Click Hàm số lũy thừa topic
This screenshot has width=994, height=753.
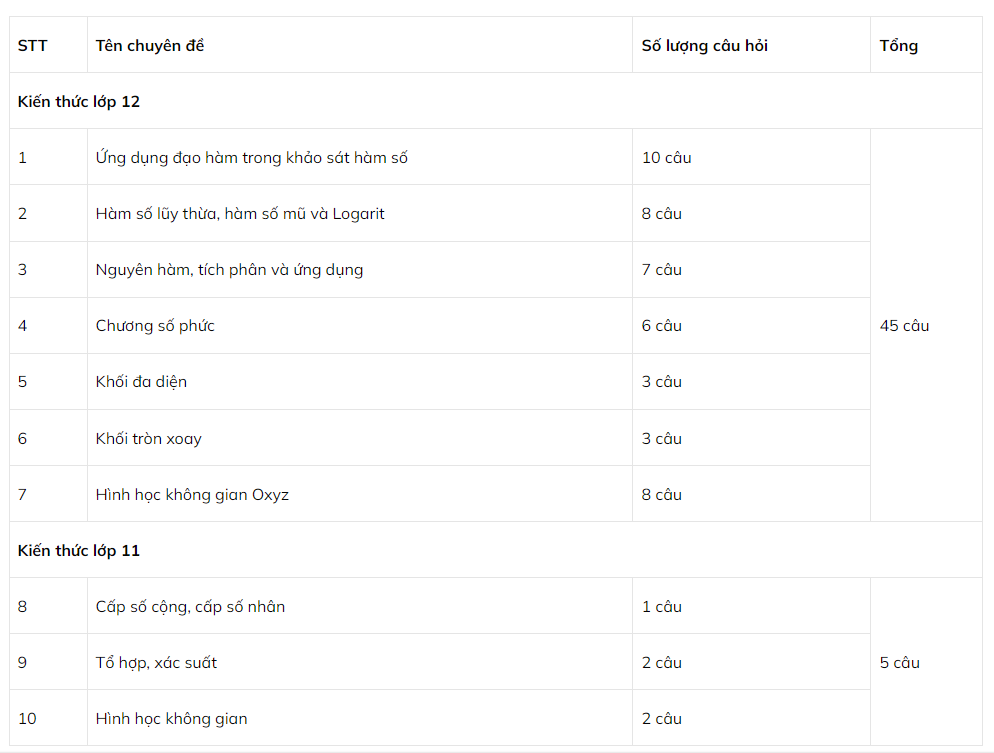[240, 214]
